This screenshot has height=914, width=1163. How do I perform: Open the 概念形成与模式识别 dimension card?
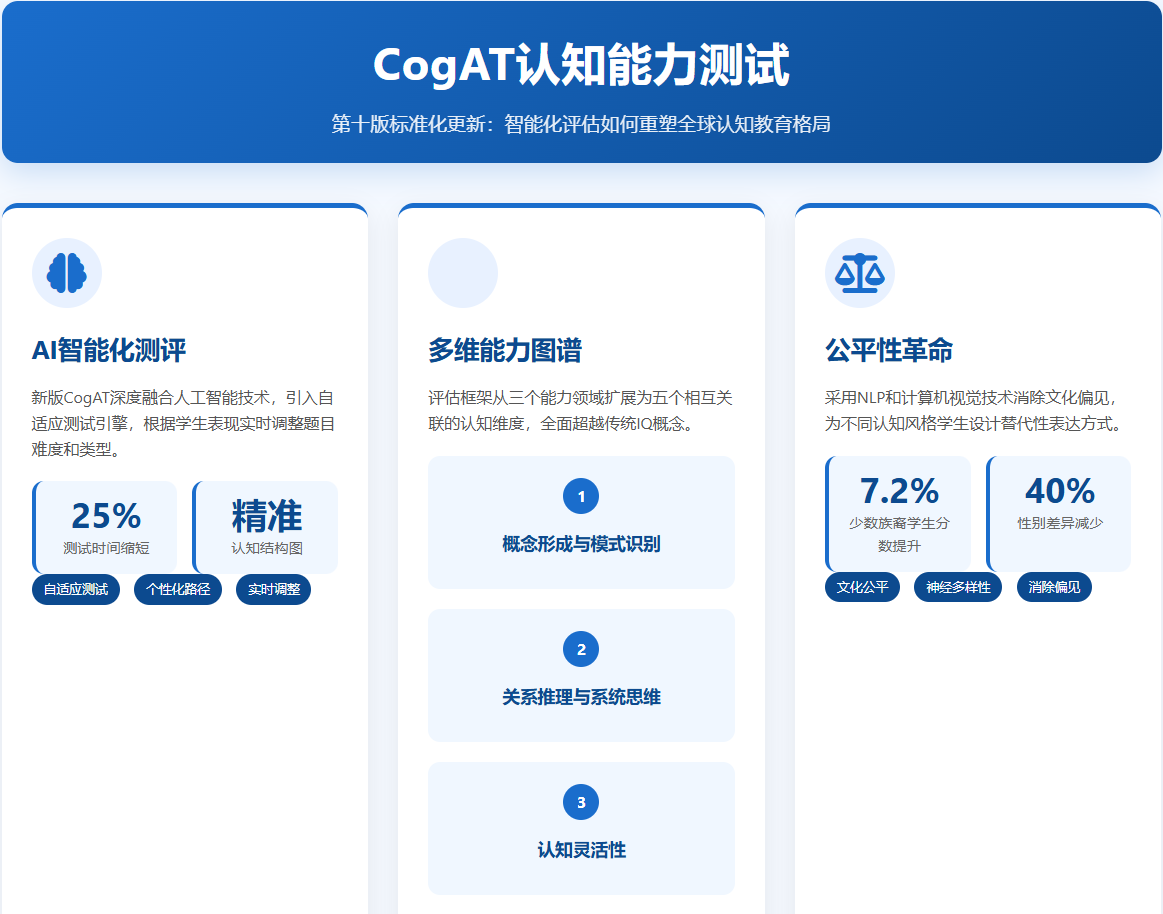pyautogui.click(x=581, y=523)
